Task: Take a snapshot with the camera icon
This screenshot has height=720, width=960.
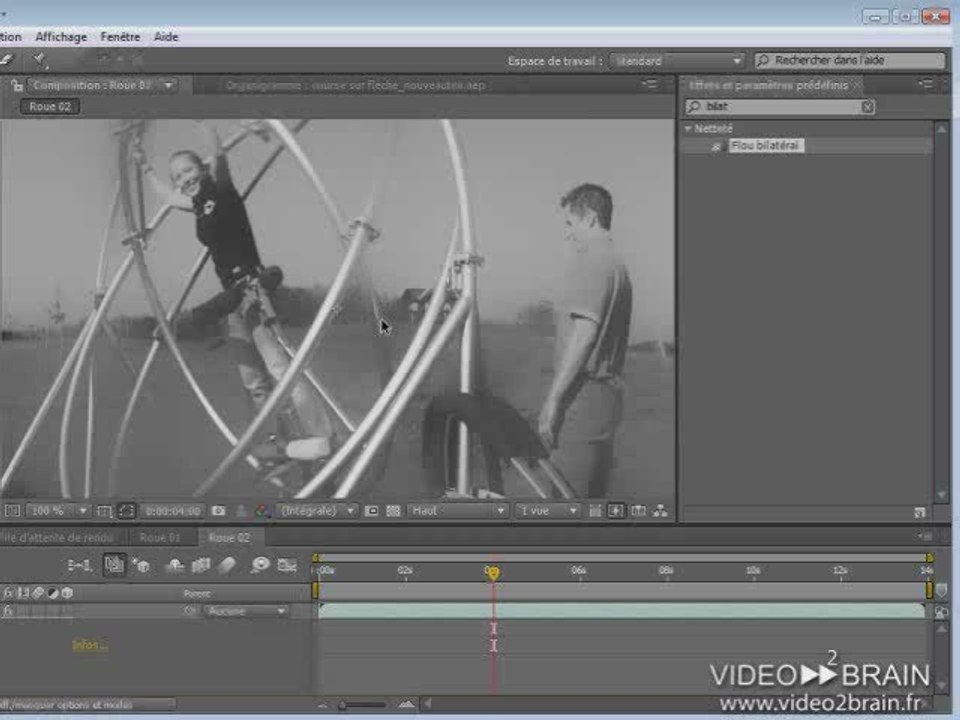Action: click(219, 511)
